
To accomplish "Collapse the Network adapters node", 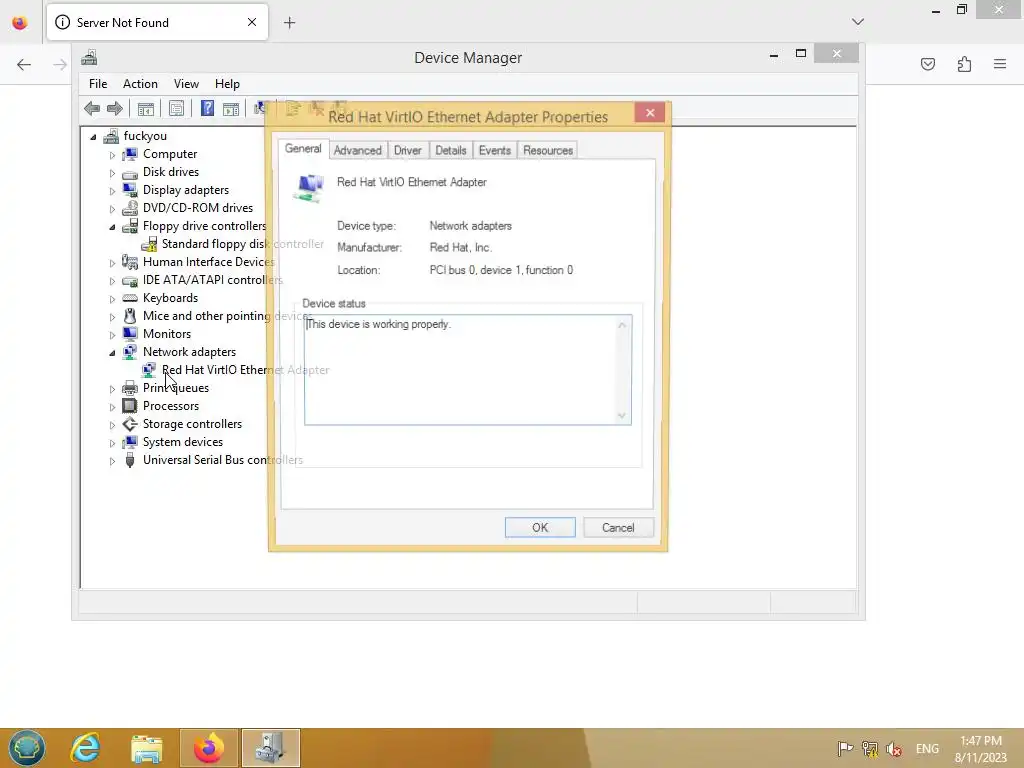I will (112, 353).
